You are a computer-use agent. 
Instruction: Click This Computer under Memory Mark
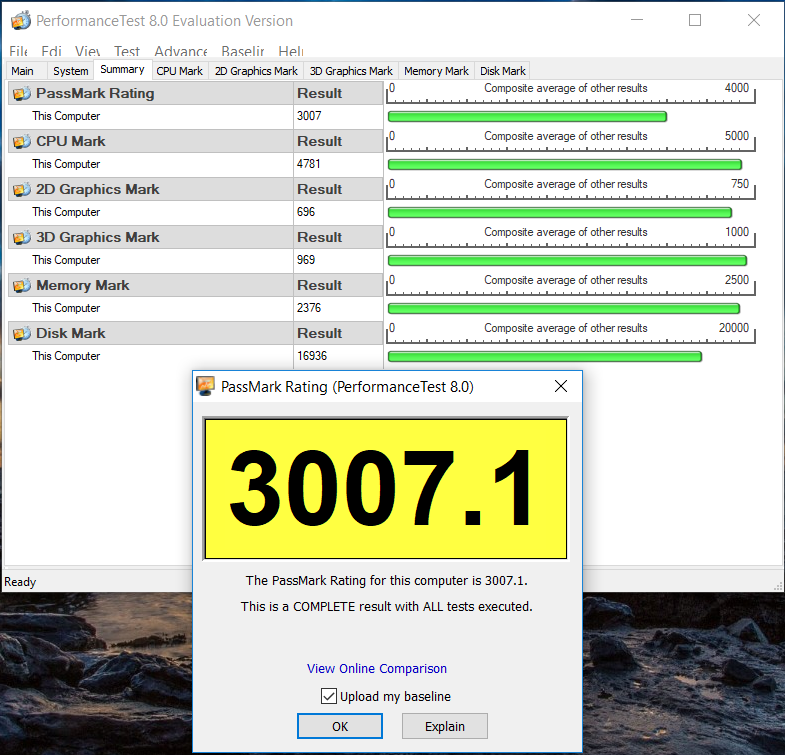click(66, 308)
